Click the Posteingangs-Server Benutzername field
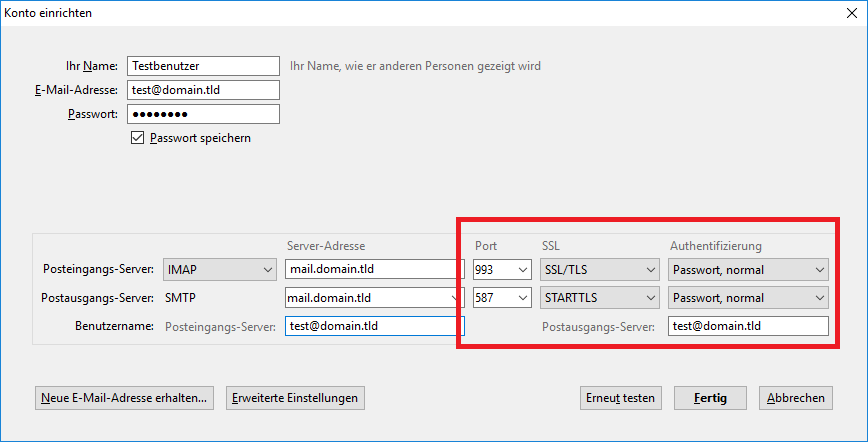This screenshot has width=868, height=442. coord(374,326)
